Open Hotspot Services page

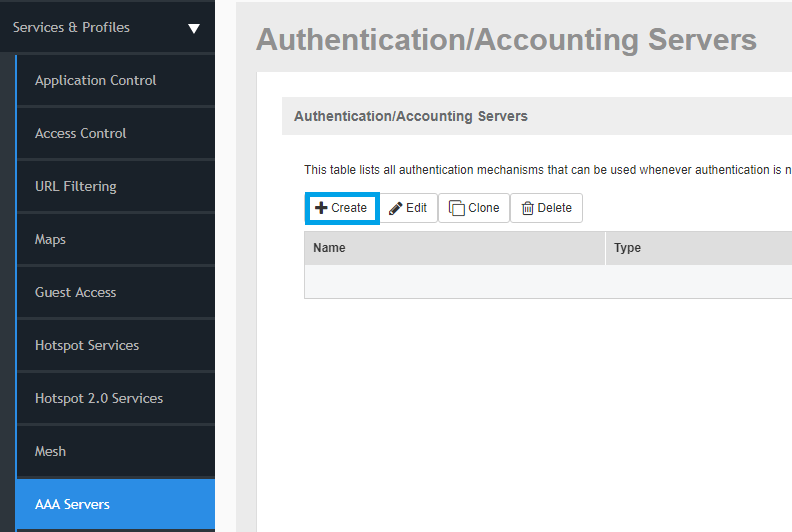[x=87, y=346]
